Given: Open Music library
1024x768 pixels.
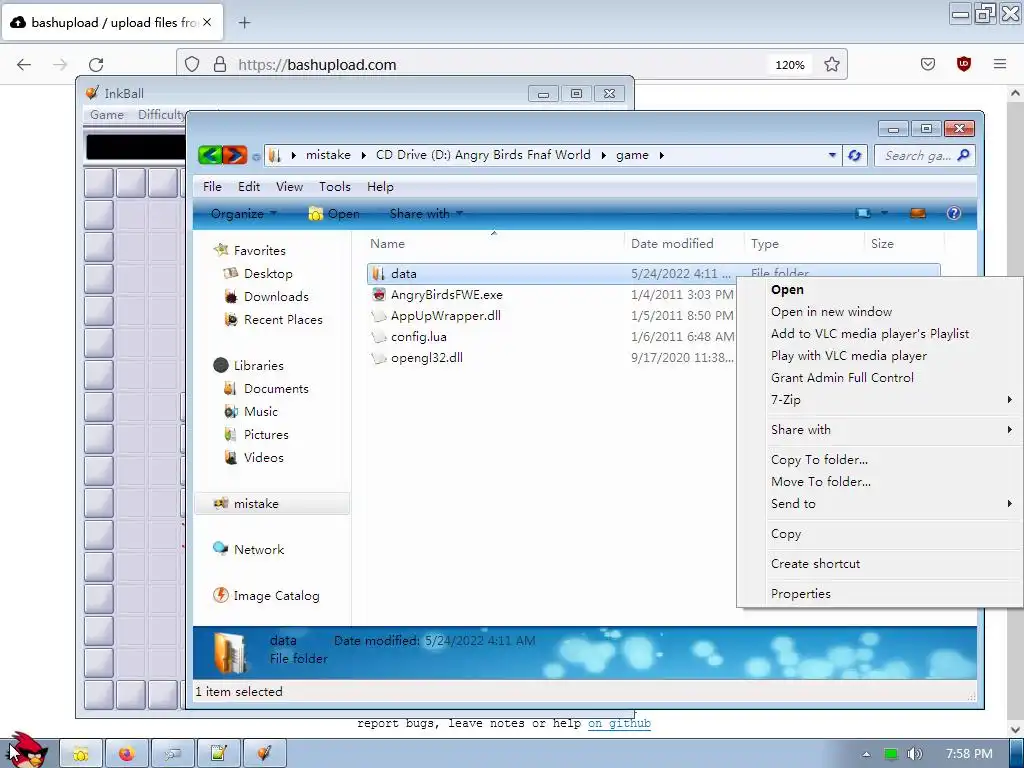Looking at the screenshot, I should [261, 411].
